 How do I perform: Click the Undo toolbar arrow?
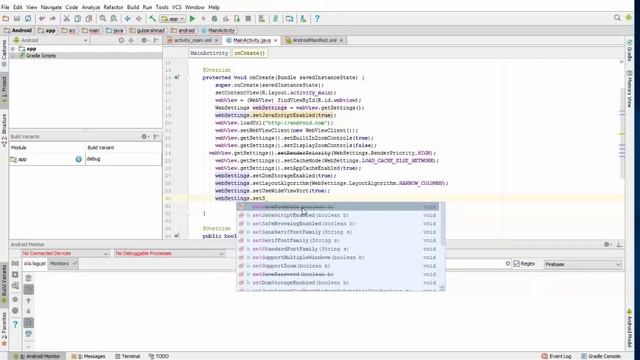coord(42,19)
